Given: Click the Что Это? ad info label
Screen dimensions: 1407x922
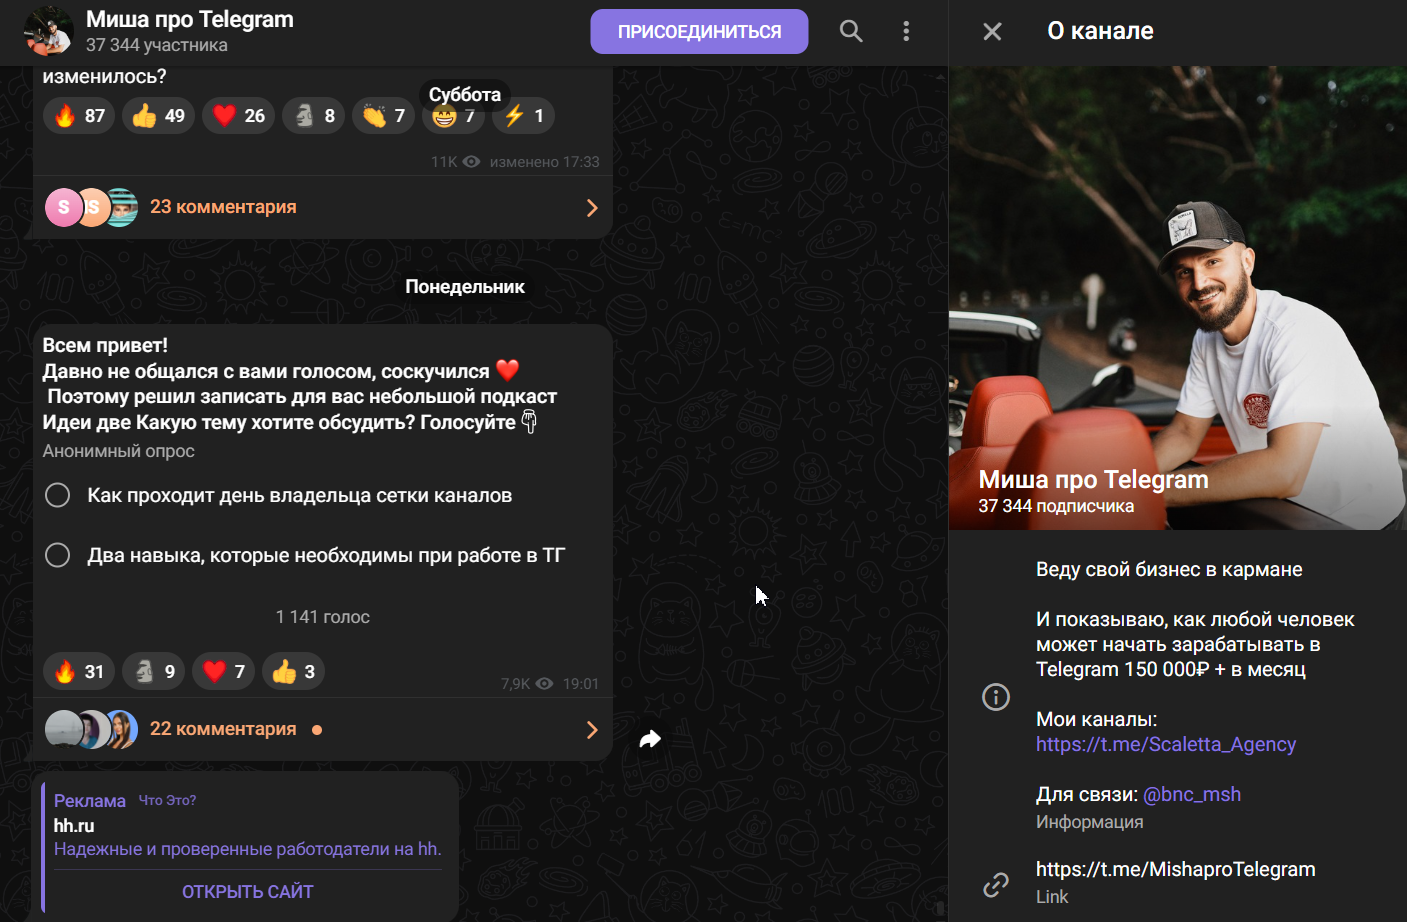Looking at the screenshot, I should click(x=167, y=800).
